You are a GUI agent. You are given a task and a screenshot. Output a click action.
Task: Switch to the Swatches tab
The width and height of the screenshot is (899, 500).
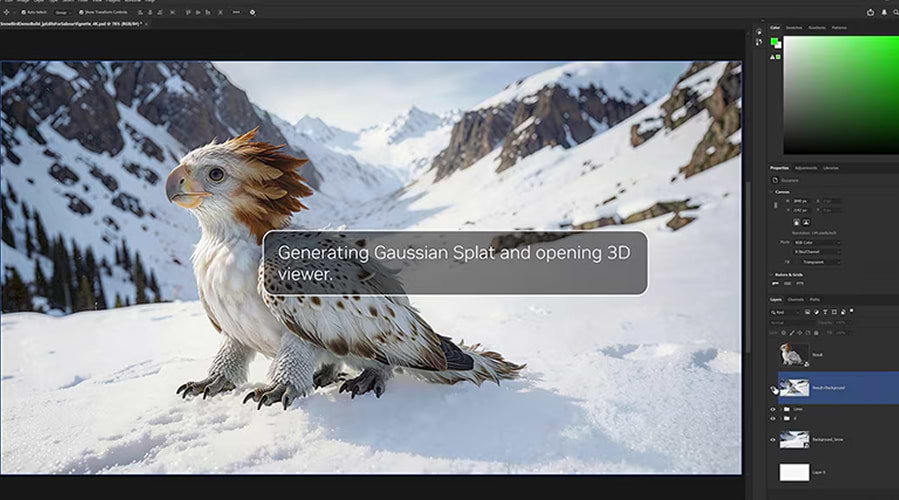794,28
